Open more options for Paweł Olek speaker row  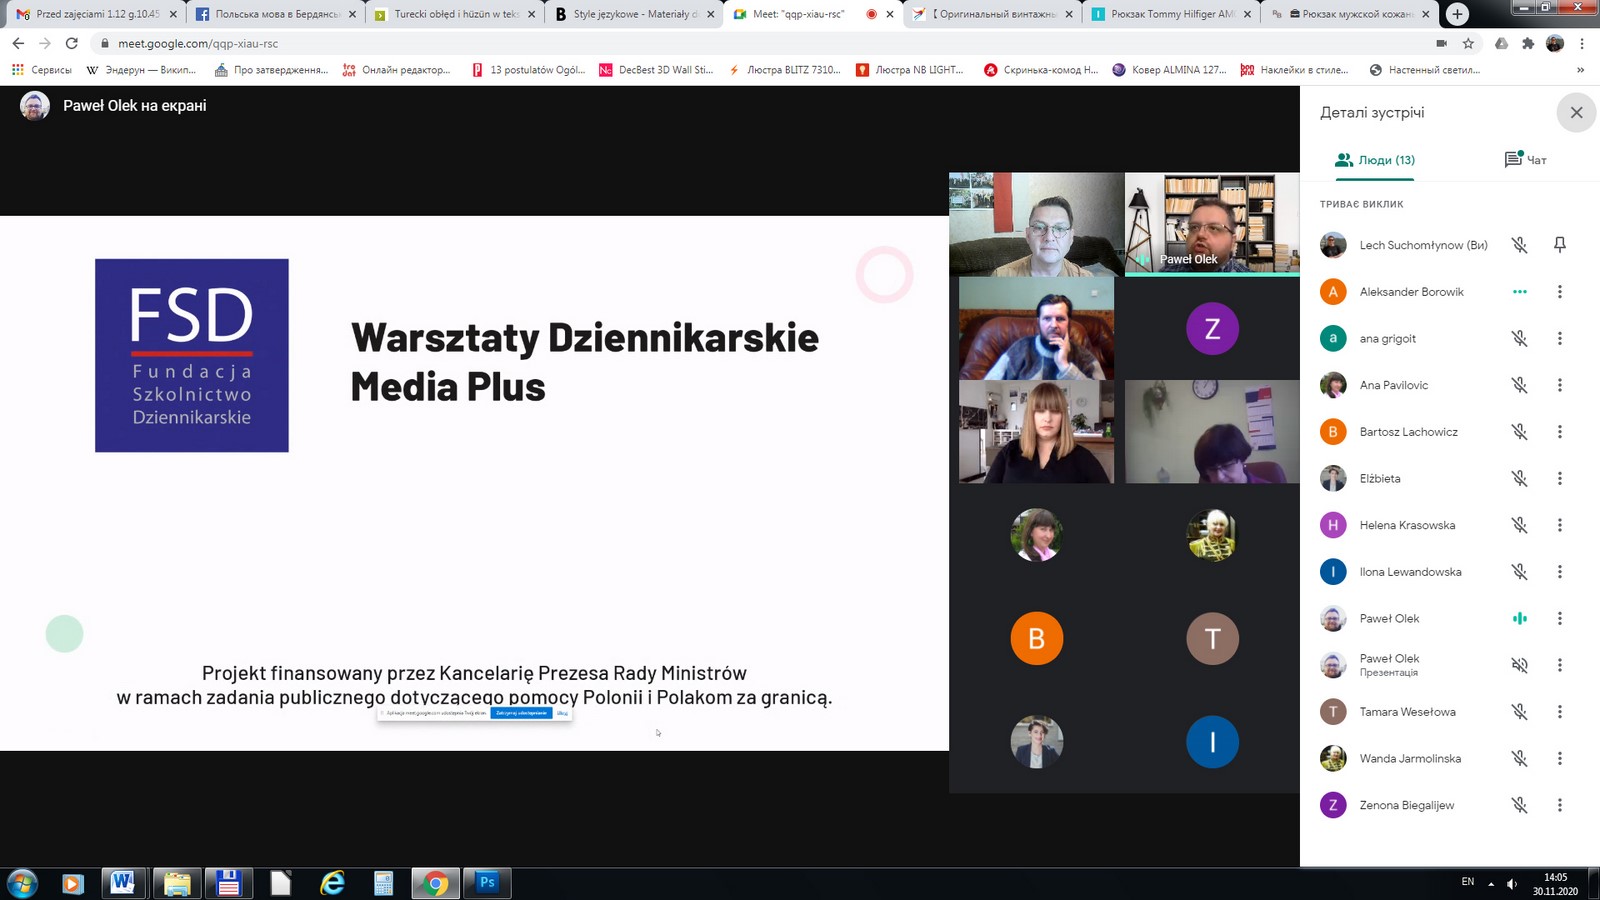click(1559, 618)
